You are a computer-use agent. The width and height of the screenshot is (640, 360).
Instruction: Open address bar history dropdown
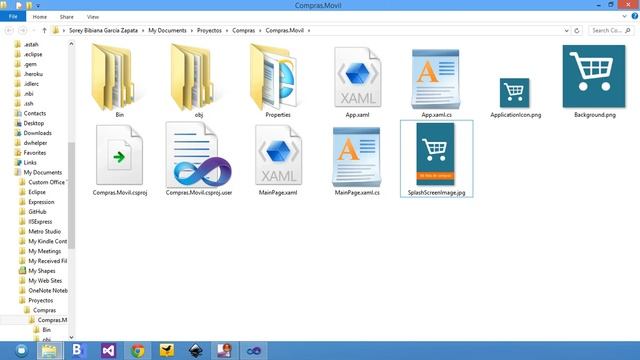567,31
